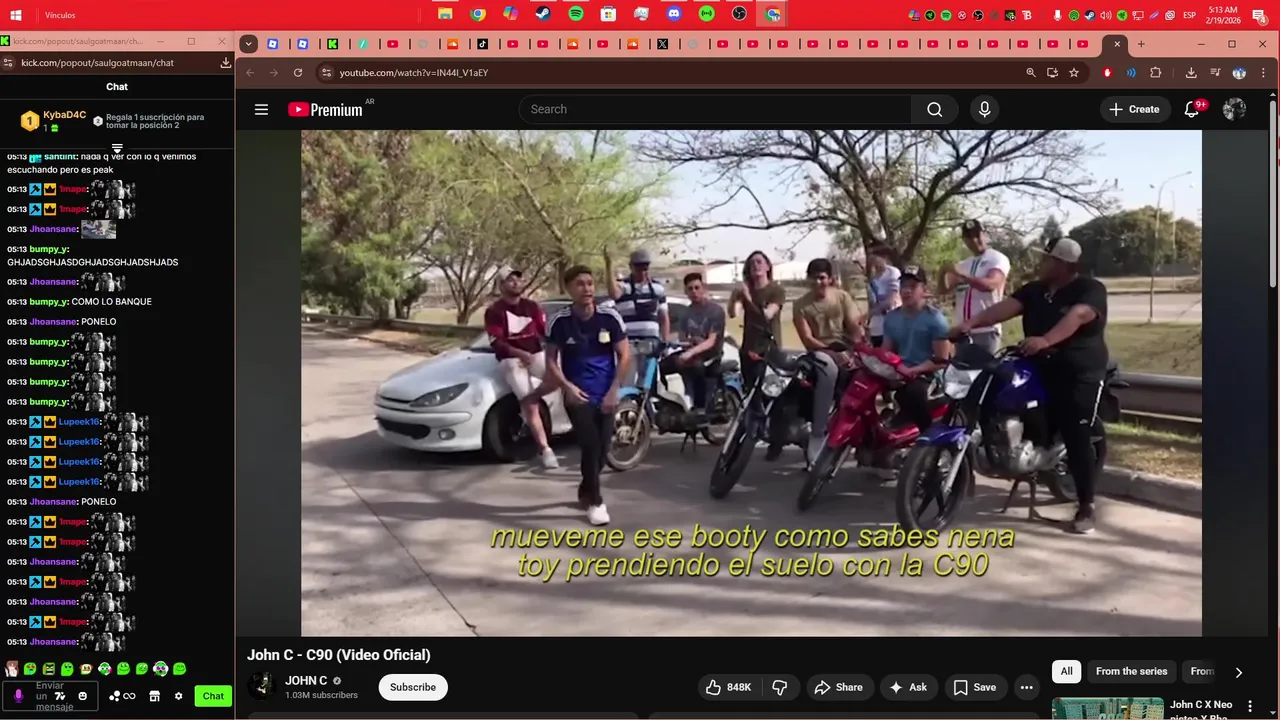Open Steam from the taskbar

pos(543,14)
